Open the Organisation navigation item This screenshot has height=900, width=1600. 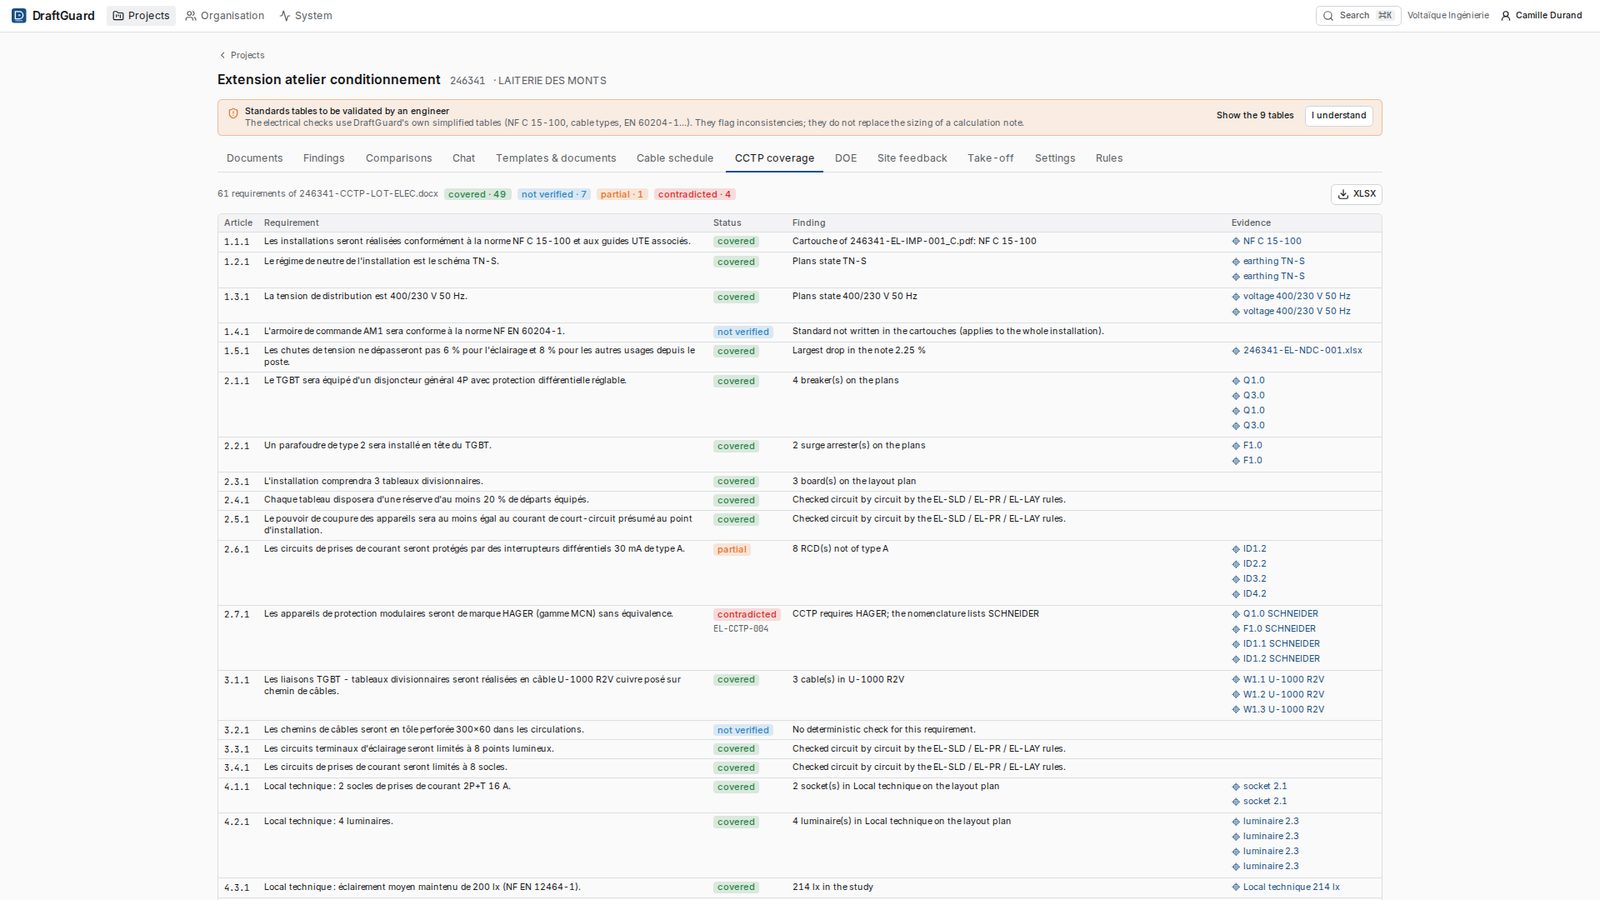click(225, 15)
